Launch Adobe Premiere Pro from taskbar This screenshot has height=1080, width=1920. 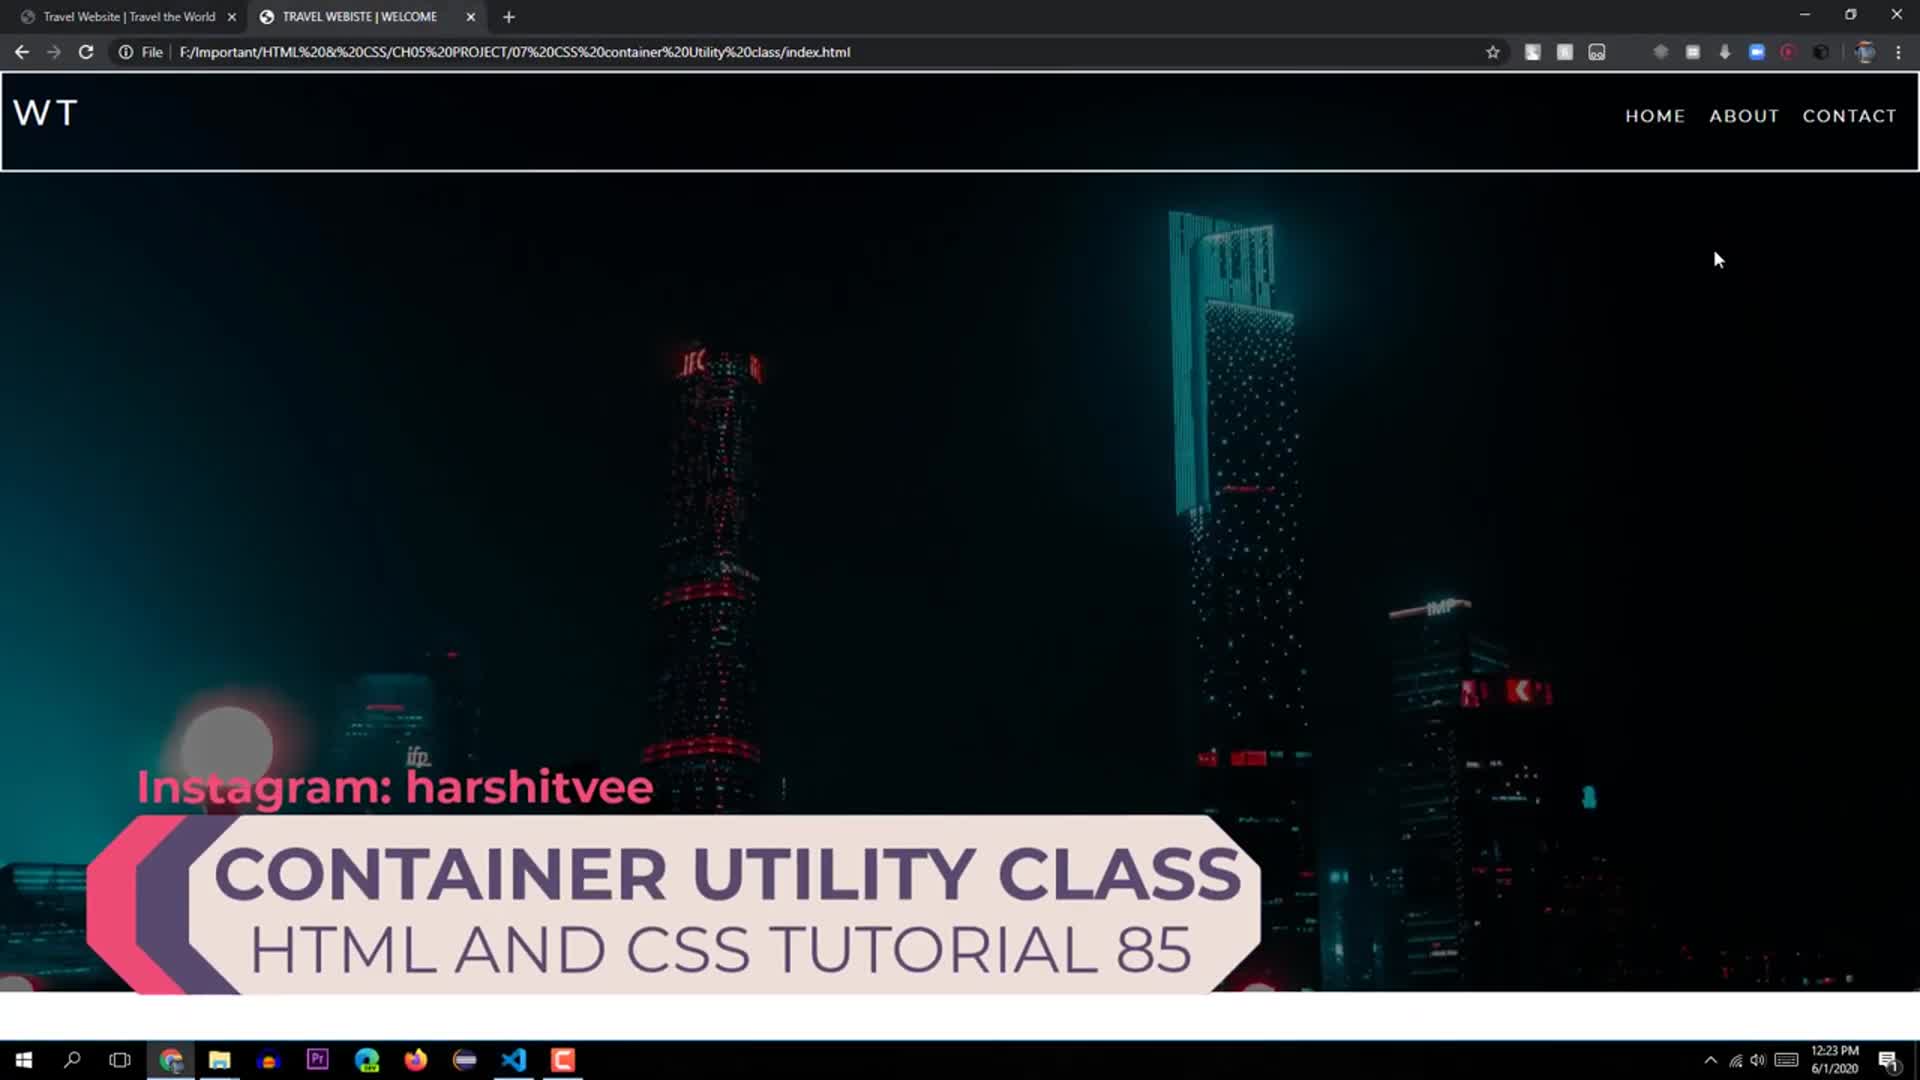[x=317, y=1060]
